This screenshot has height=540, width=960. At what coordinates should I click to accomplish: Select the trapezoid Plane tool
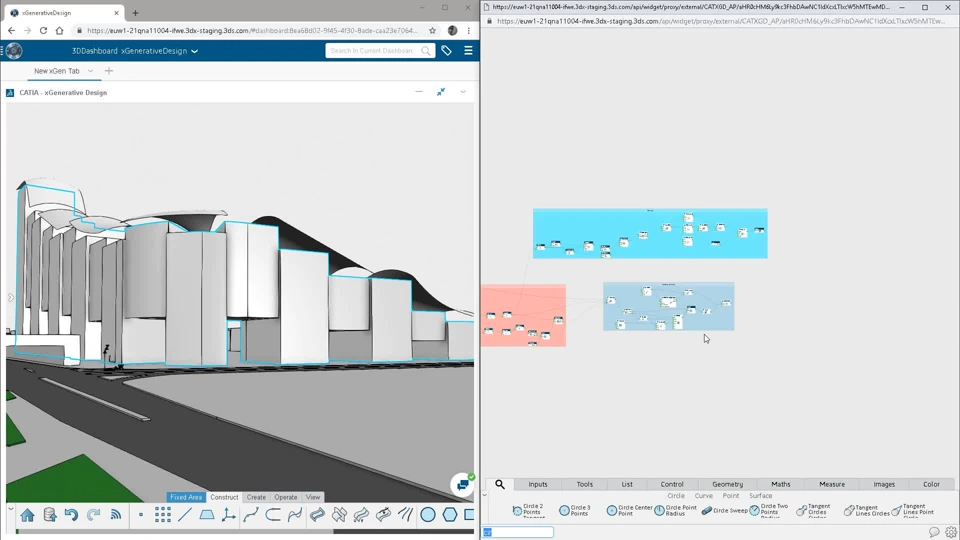(x=207, y=515)
